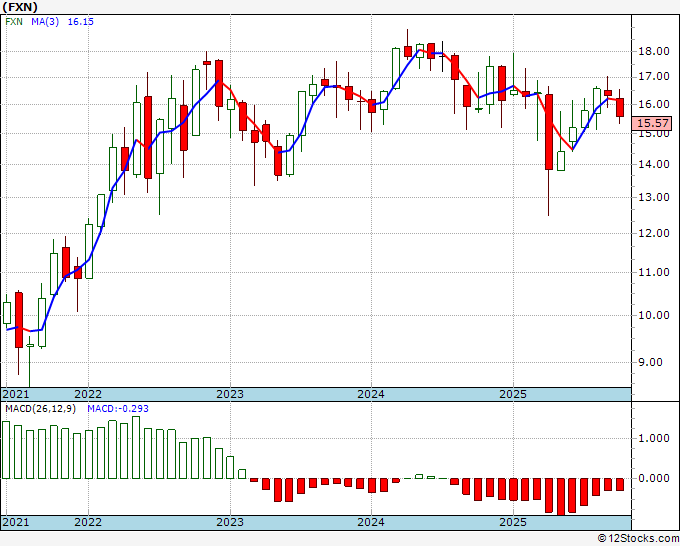Screen dimensions: 680x546
Task: Click 2022 on the MACD panel timeline
Action: point(88,522)
